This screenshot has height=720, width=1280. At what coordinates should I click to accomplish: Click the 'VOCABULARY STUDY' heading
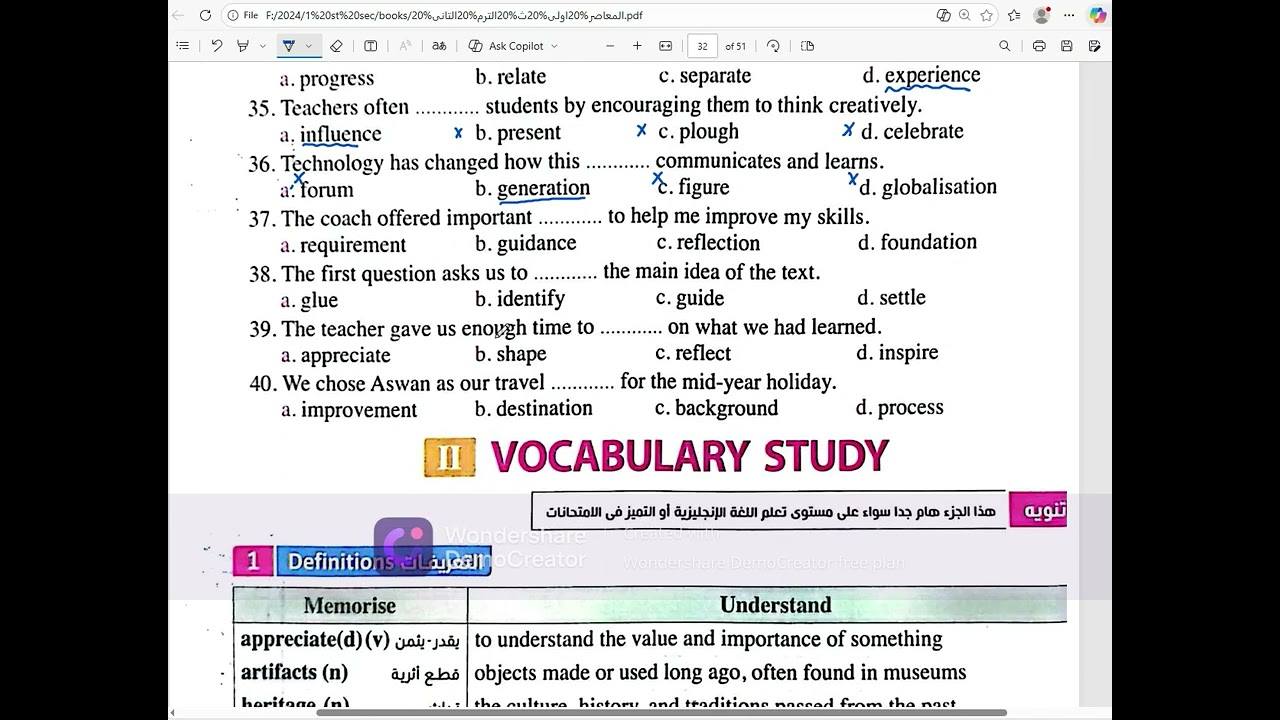click(689, 456)
